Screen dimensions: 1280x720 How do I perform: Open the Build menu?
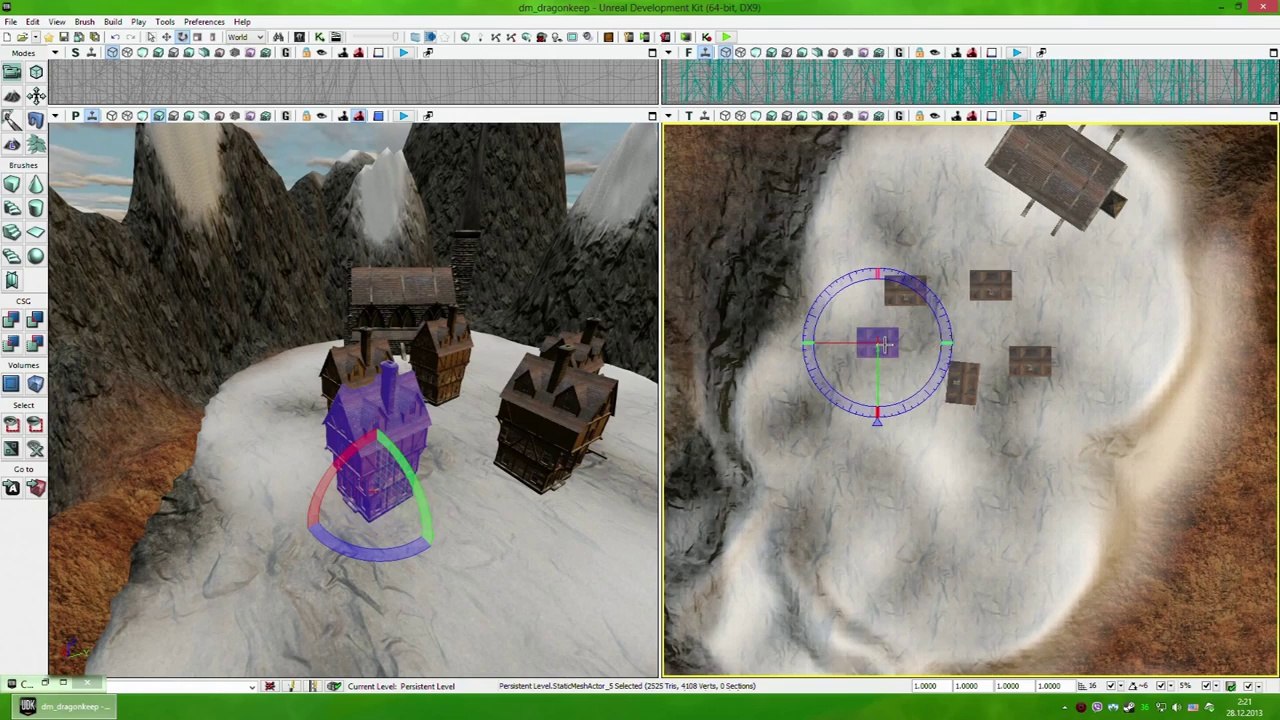pos(113,21)
